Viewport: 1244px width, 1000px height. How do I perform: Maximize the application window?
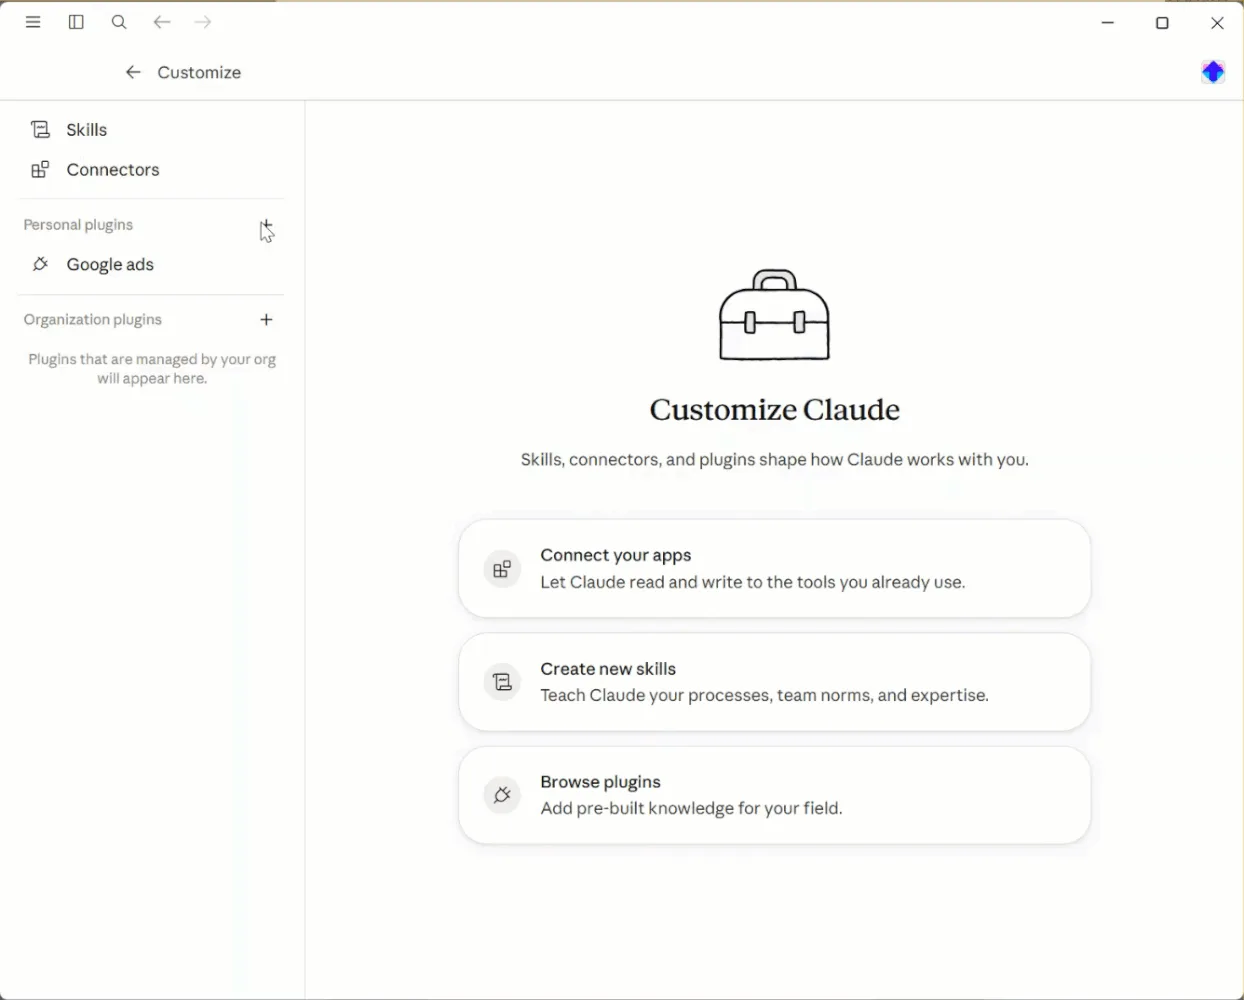click(1162, 22)
